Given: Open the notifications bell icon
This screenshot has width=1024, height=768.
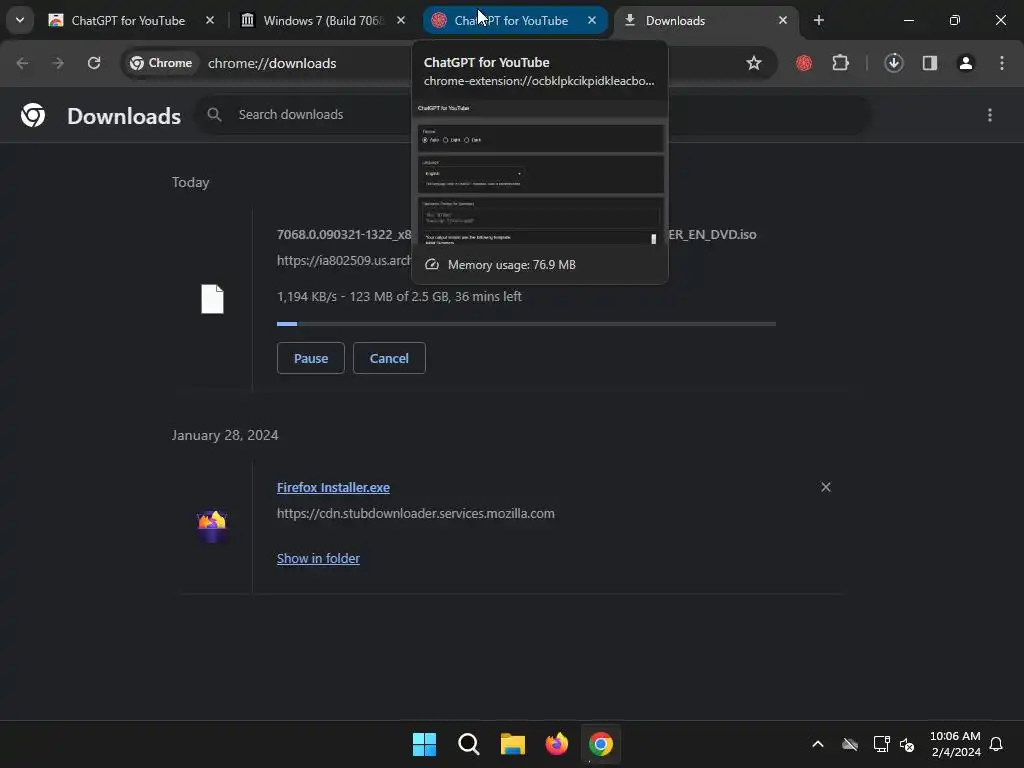Looking at the screenshot, I should [997, 744].
